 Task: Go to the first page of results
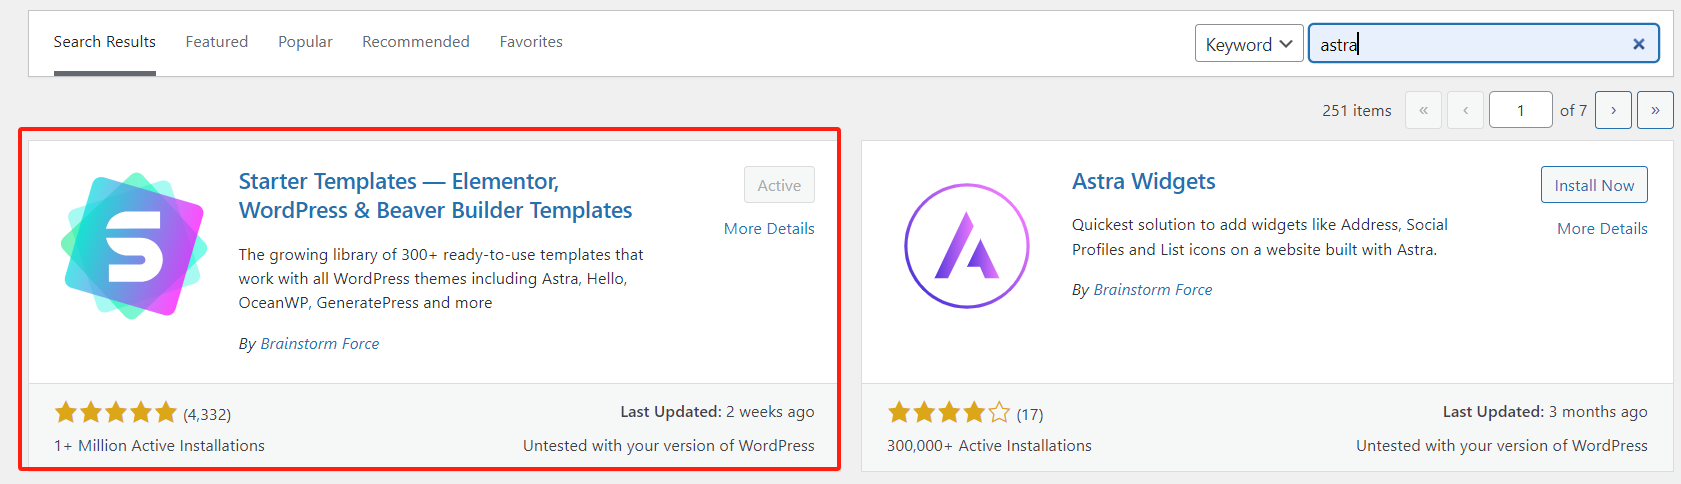pos(1423,110)
